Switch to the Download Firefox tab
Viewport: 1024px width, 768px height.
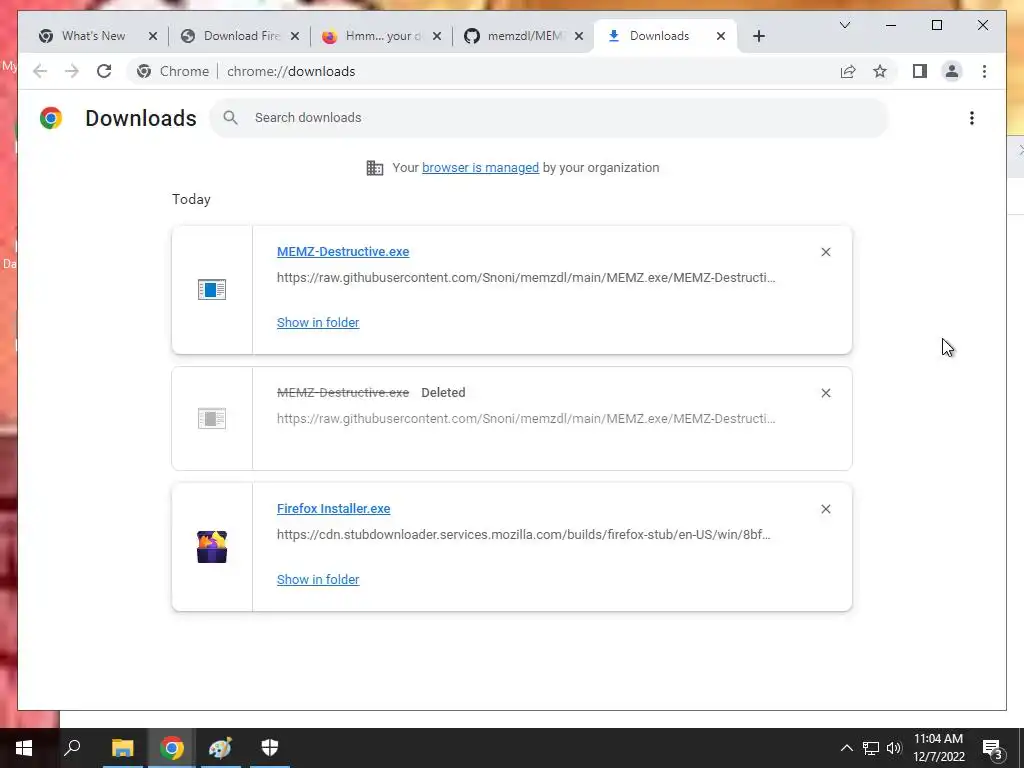242,36
